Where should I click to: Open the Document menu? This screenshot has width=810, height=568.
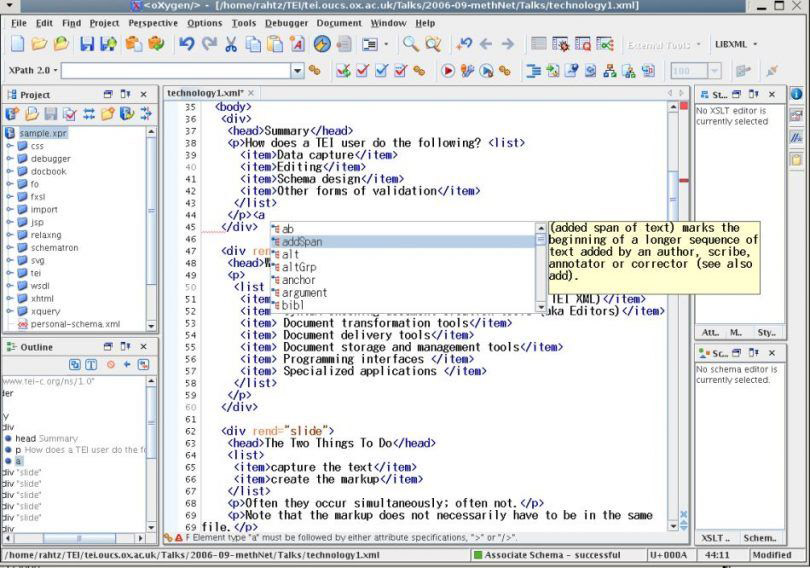click(x=339, y=23)
